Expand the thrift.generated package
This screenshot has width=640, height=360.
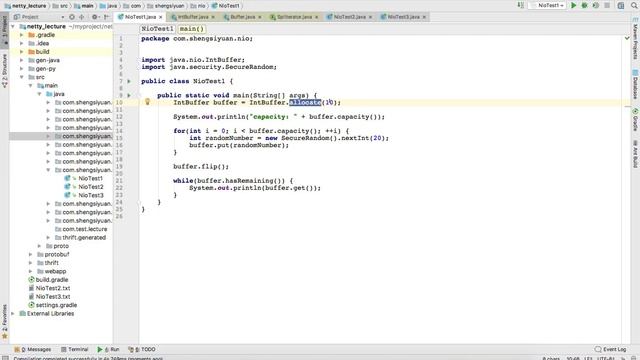point(49,238)
